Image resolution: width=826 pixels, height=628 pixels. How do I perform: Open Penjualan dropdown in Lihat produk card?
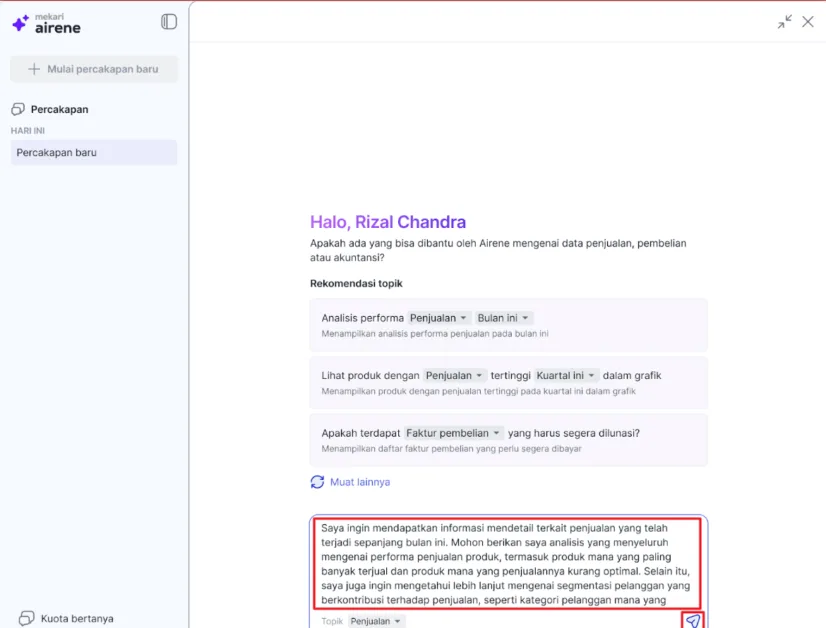point(454,375)
